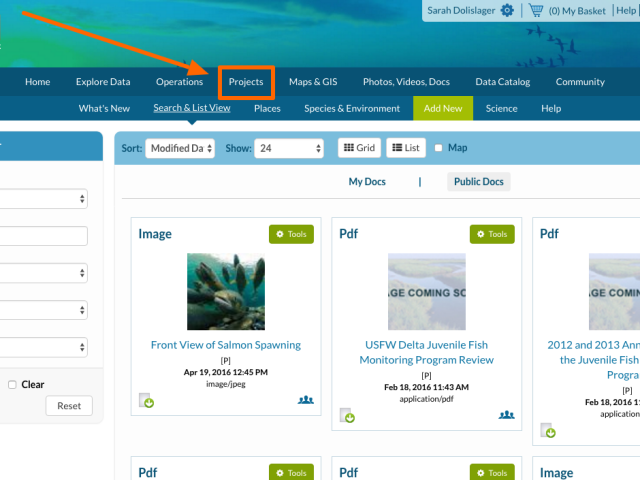Open Tools for the Image salmon card

(291, 234)
